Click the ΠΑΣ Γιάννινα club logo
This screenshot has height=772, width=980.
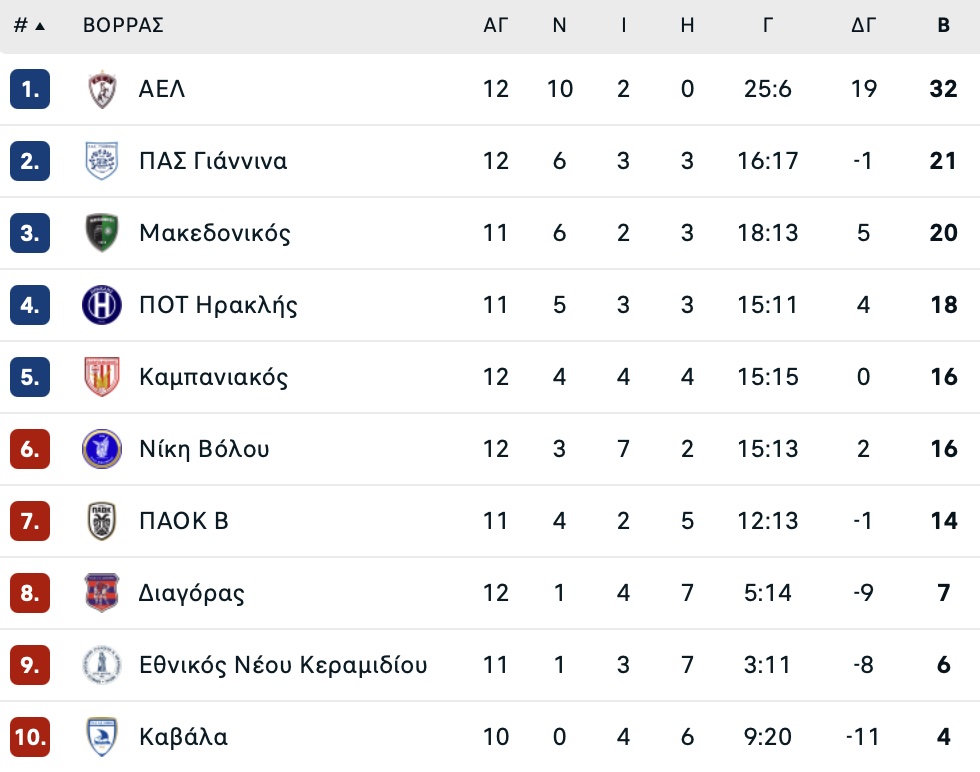coord(102,161)
